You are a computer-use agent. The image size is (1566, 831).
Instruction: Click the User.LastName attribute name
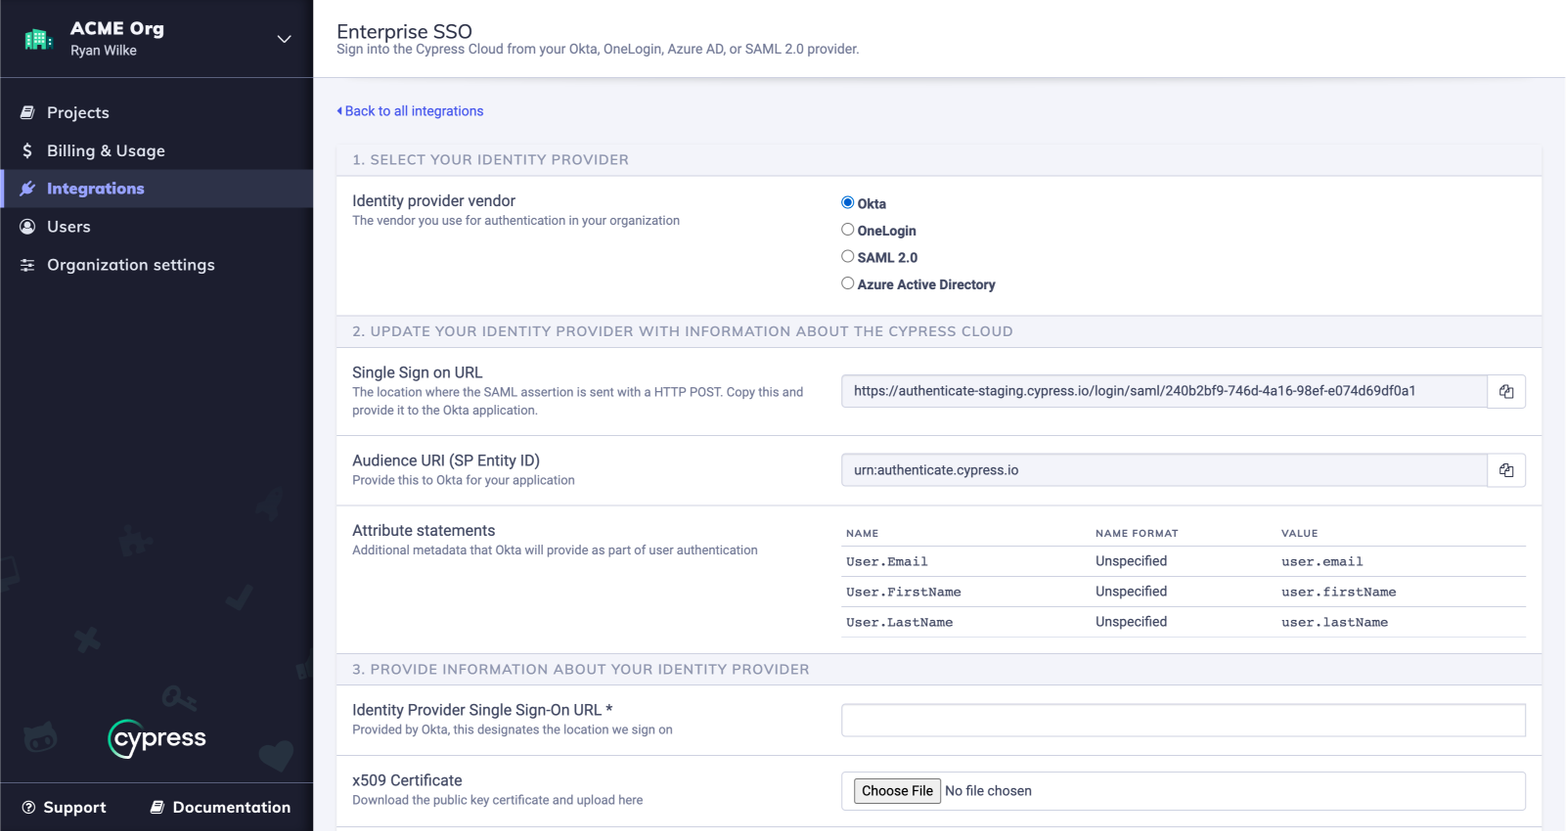tap(900, 622)
